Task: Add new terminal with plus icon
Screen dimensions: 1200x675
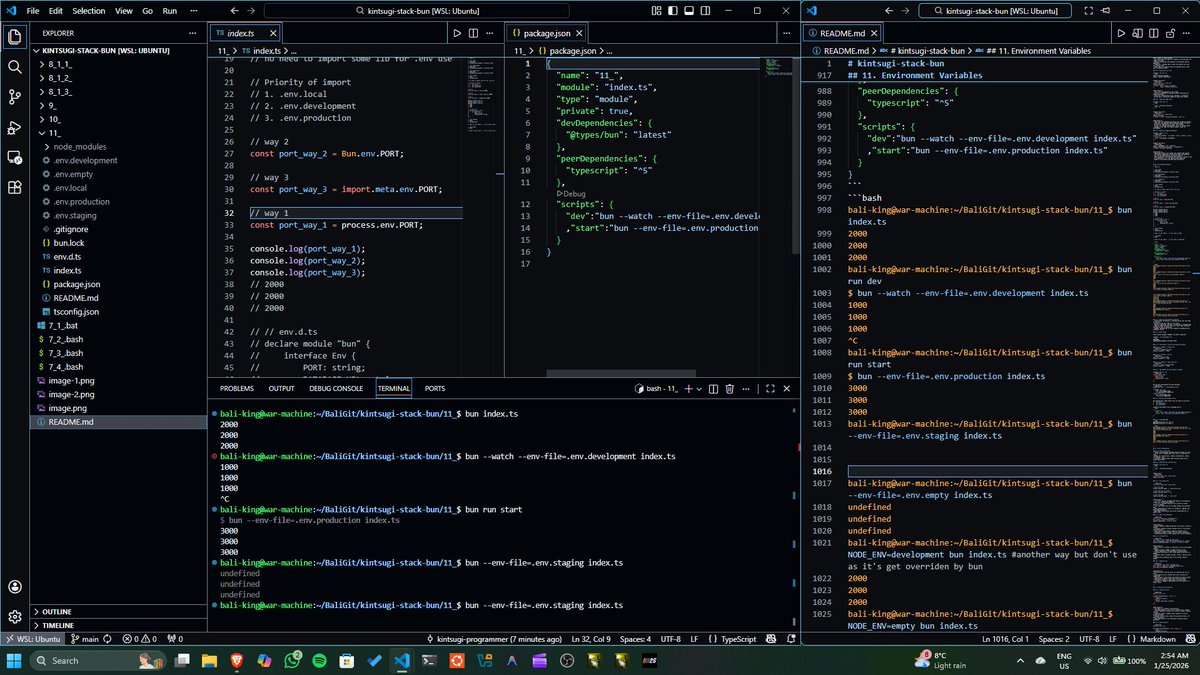Action: (688, 388)
